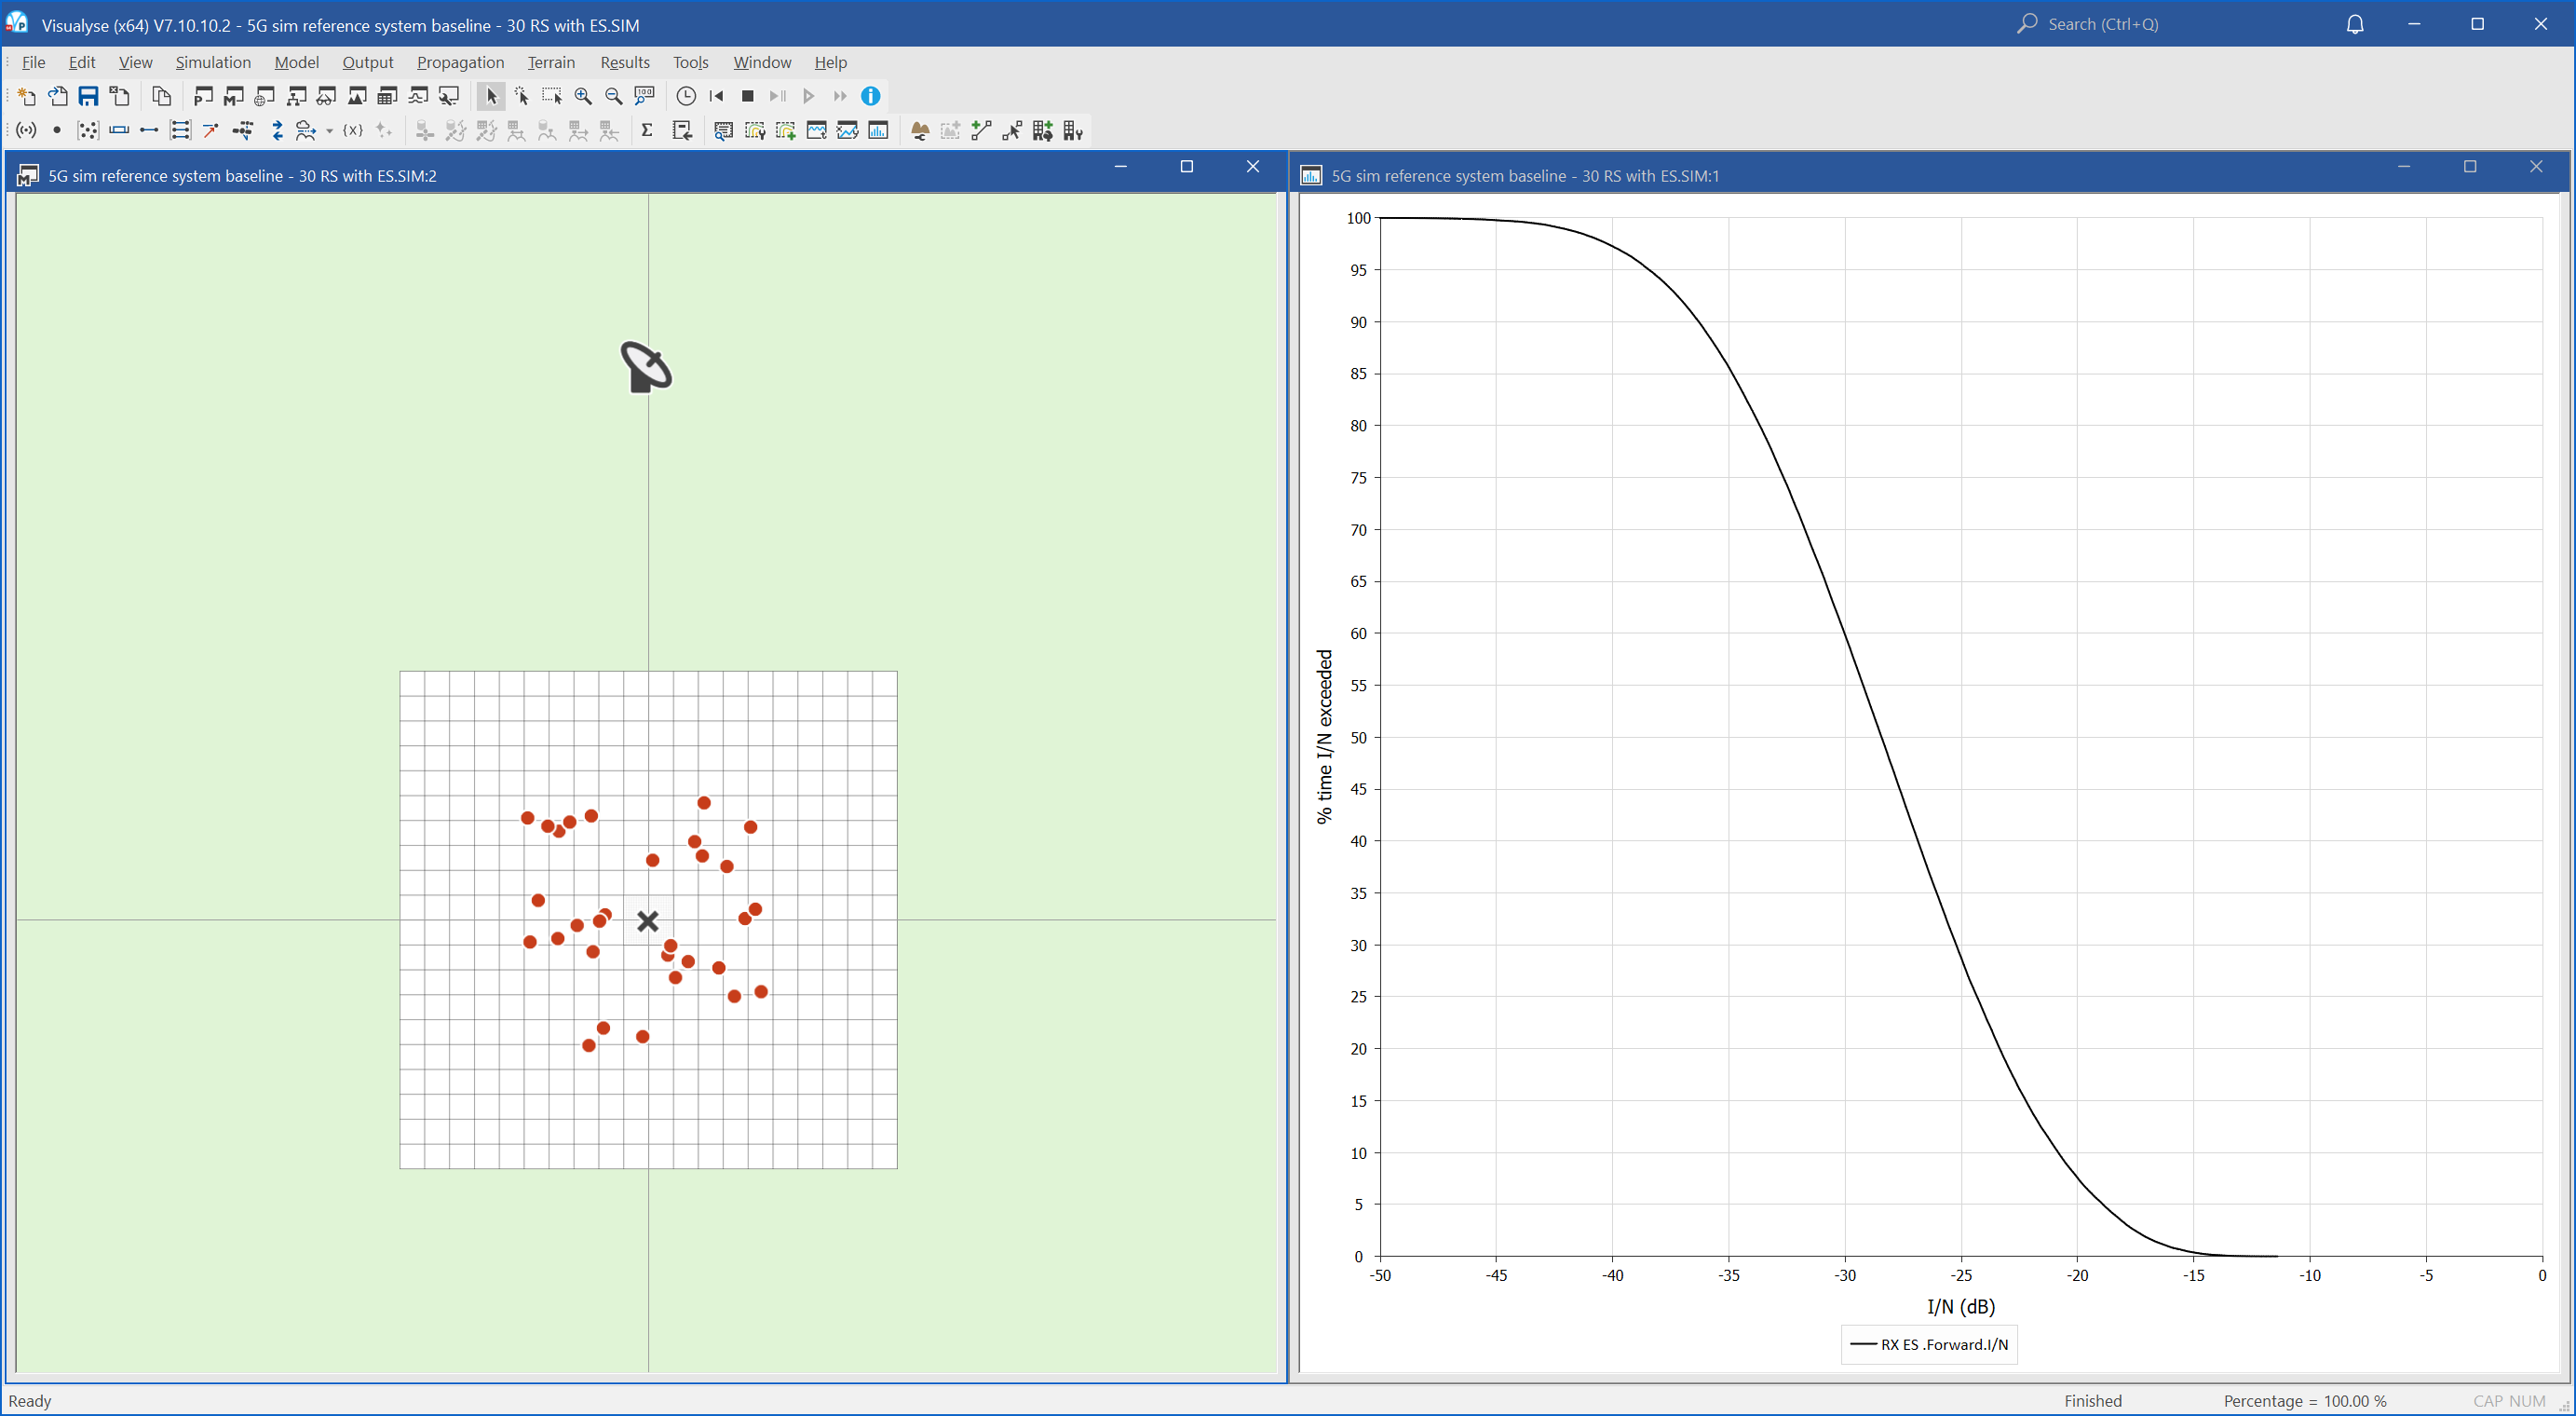Image resolution: width=2576 pixels, height=1416 pixels.
Task: Click the RX ES .Forward.I/N legend entry
Action: (1929, 1344)
